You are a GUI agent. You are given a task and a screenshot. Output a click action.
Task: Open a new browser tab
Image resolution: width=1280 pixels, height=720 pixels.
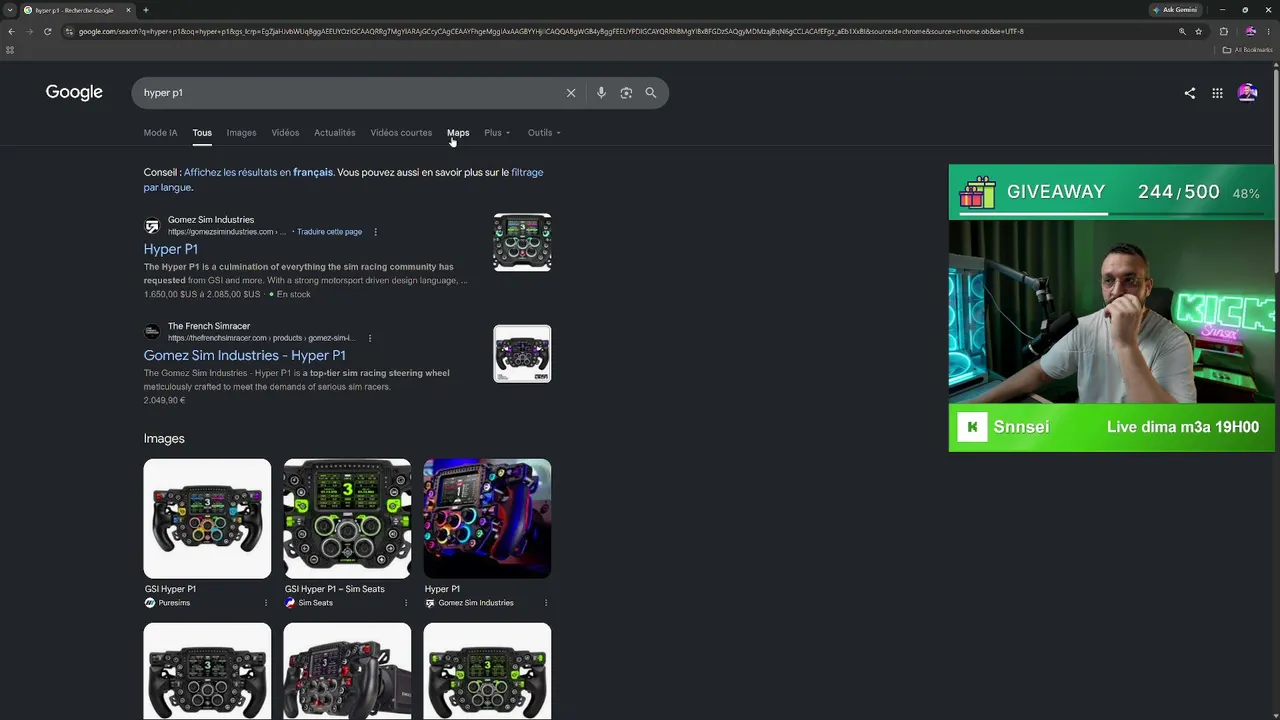tap(146, 10)
